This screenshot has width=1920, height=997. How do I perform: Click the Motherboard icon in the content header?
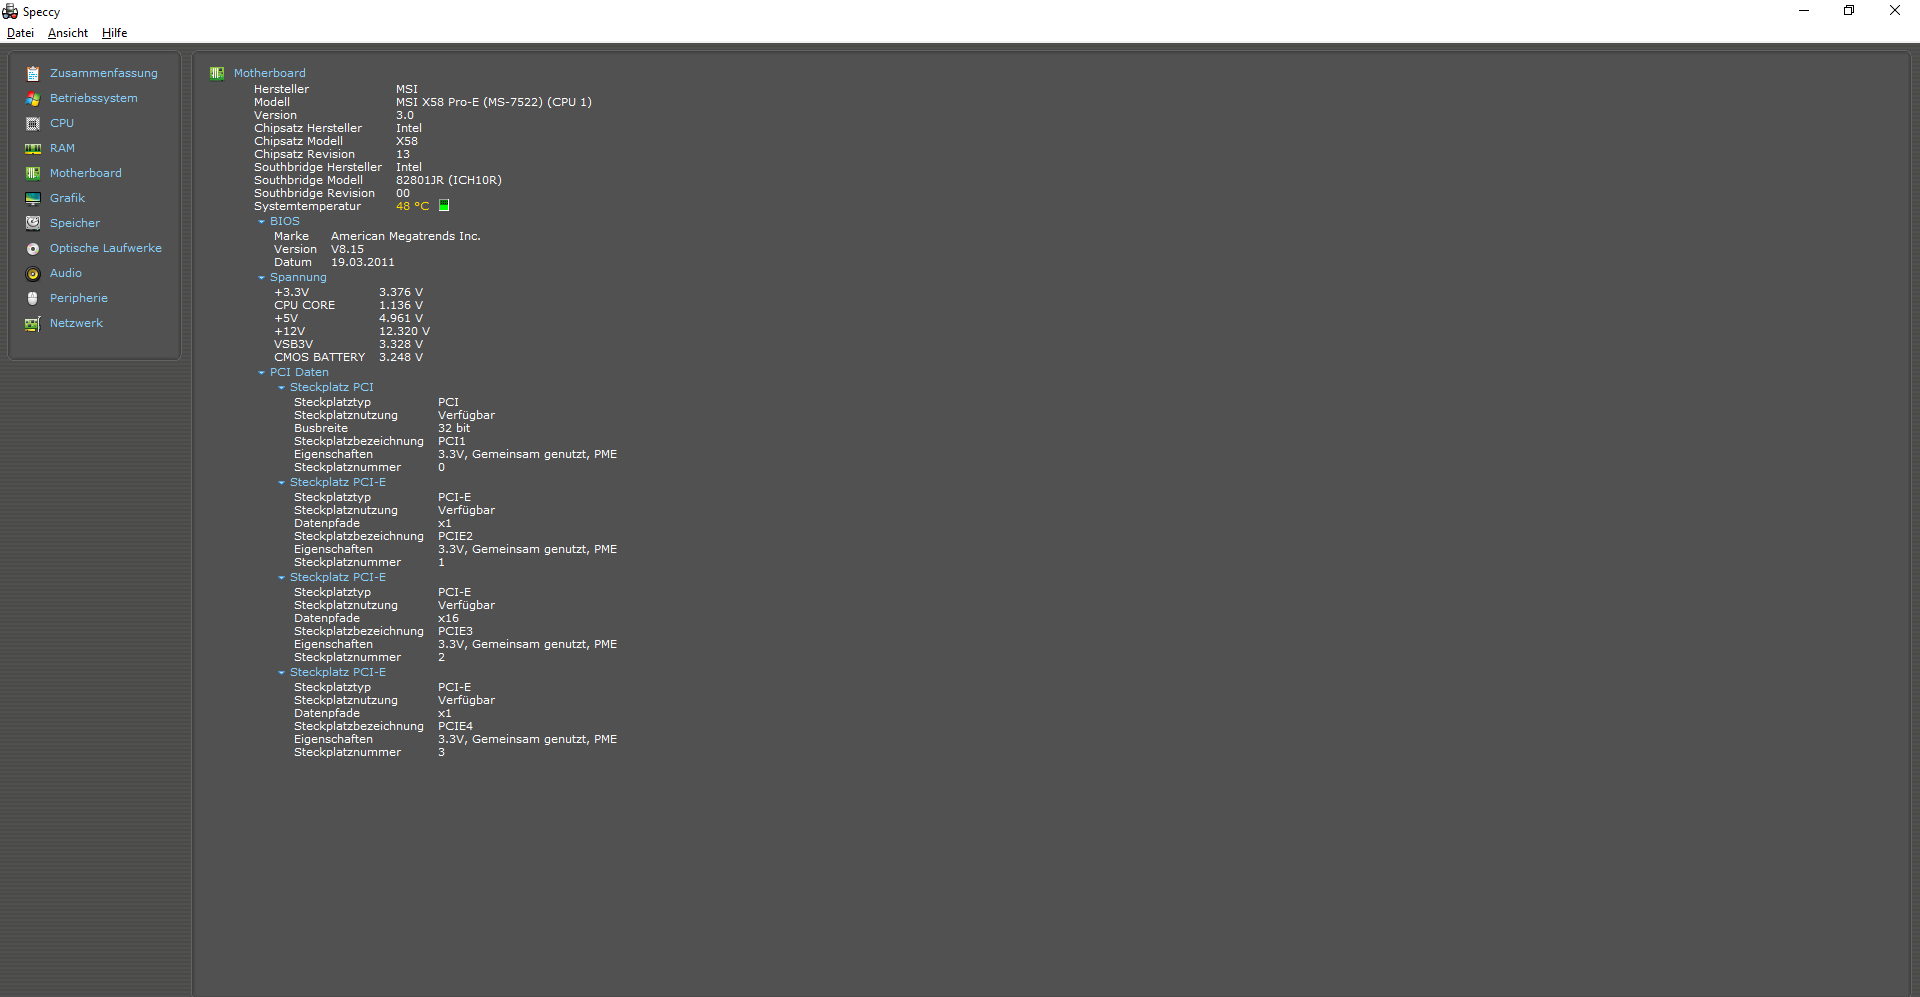pyautogui.click(x=217, y=73)
